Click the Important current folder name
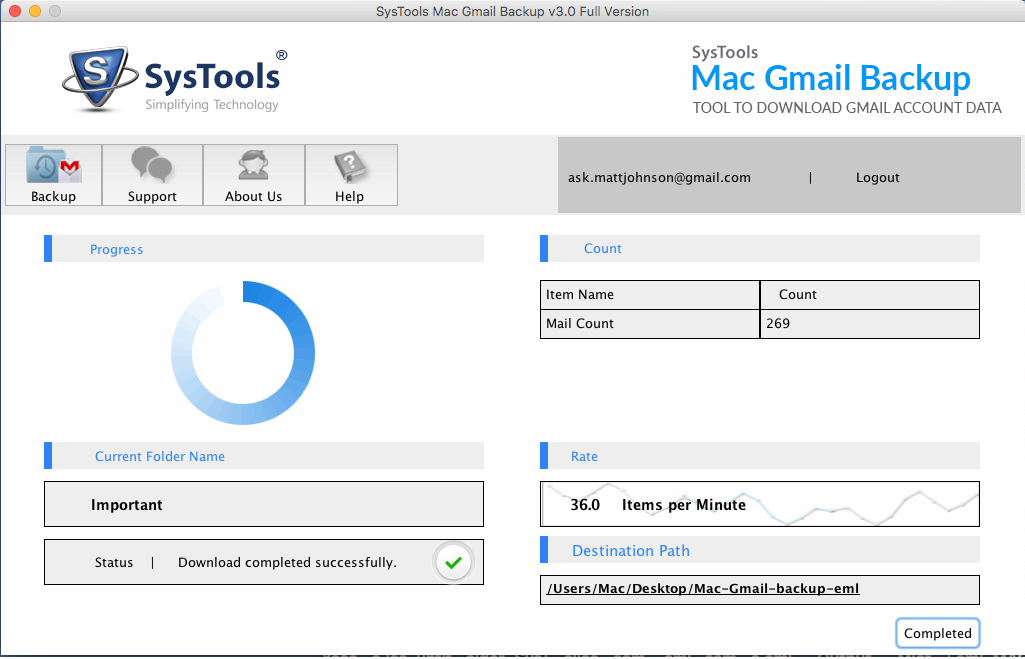This screenshot has width=1025, height=659. [127, 505]
